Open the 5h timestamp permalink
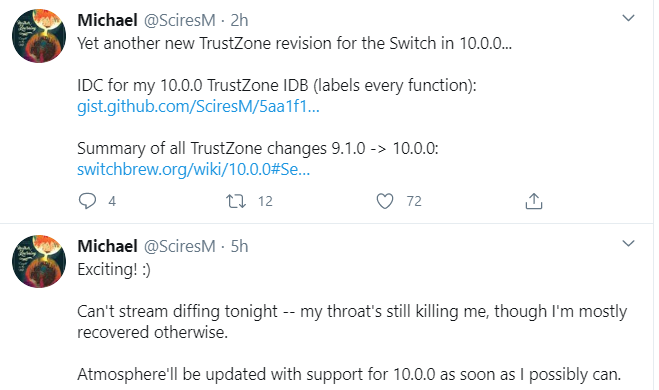 click(239, 246)
